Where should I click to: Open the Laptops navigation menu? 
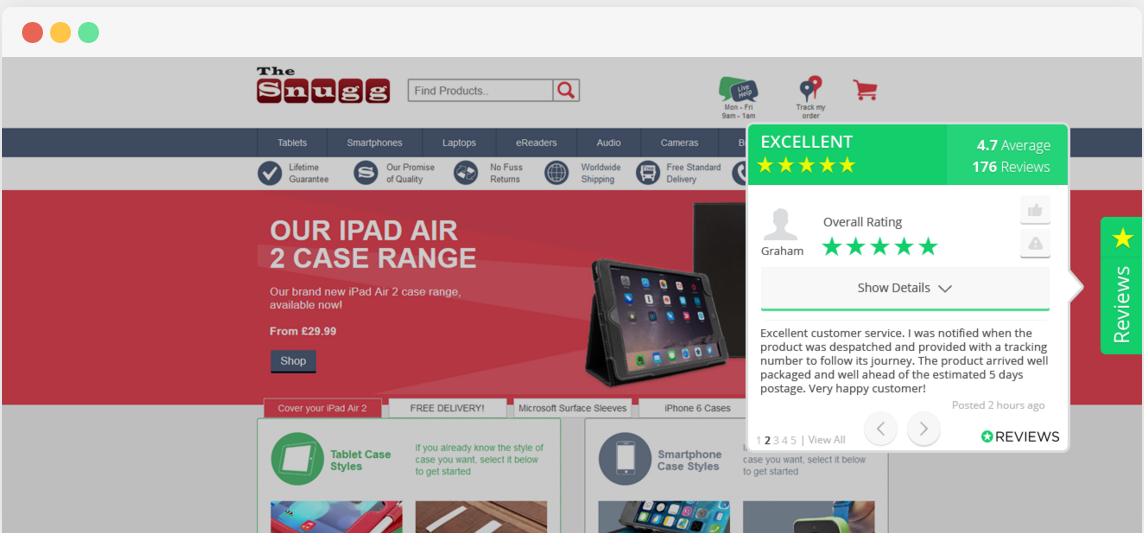point(459,143)
